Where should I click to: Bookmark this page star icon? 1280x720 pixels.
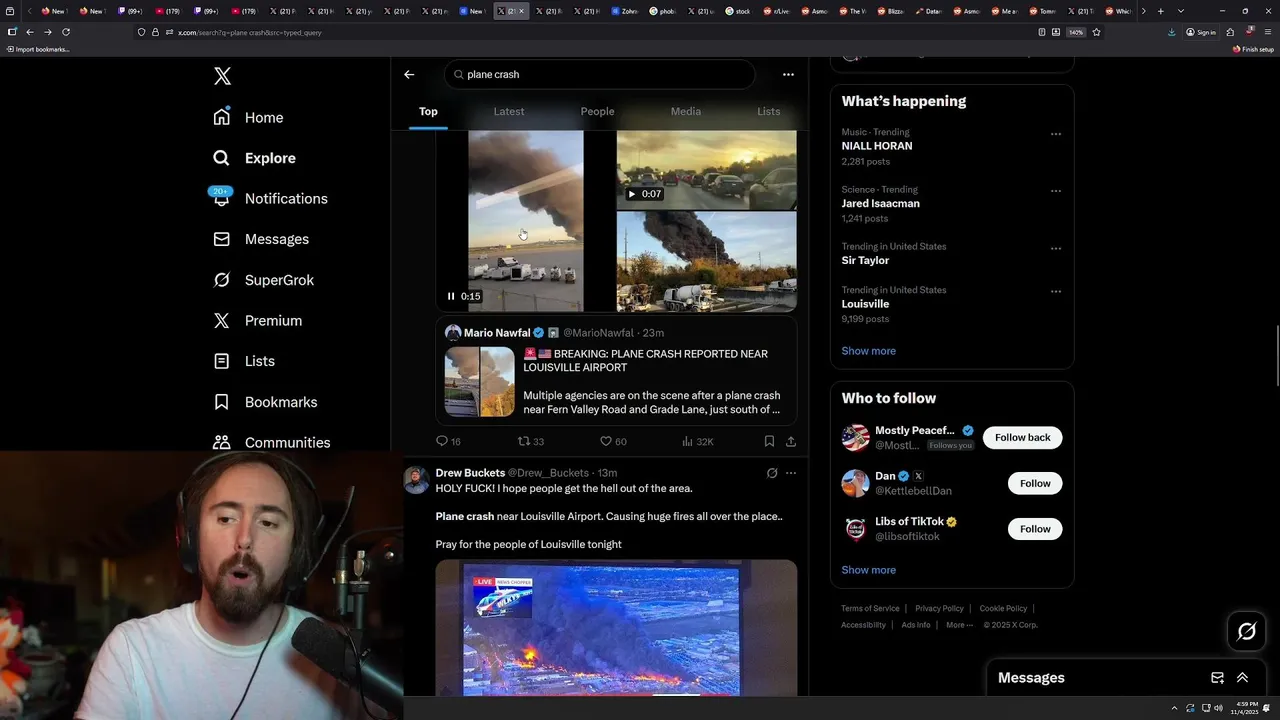1096,32
